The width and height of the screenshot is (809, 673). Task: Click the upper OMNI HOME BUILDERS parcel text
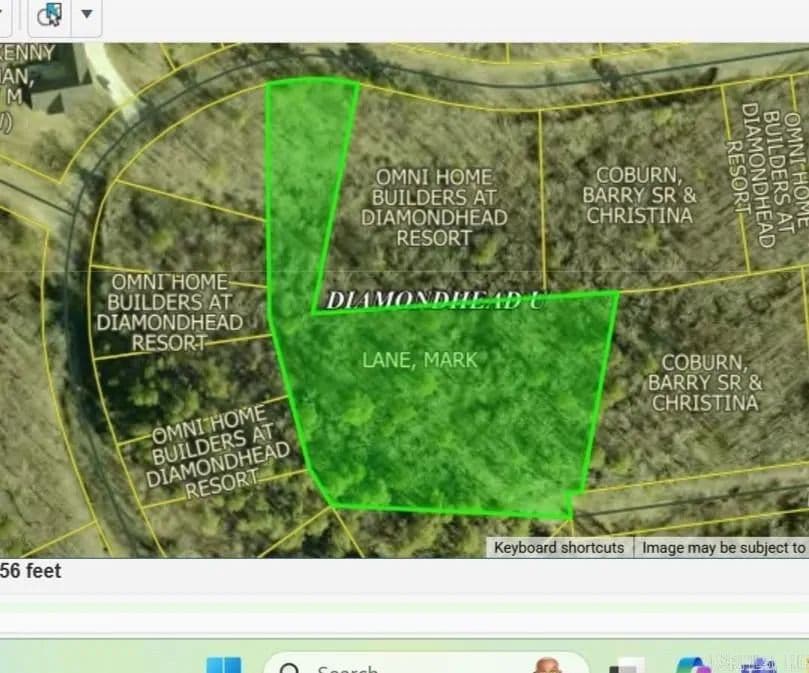432,207
